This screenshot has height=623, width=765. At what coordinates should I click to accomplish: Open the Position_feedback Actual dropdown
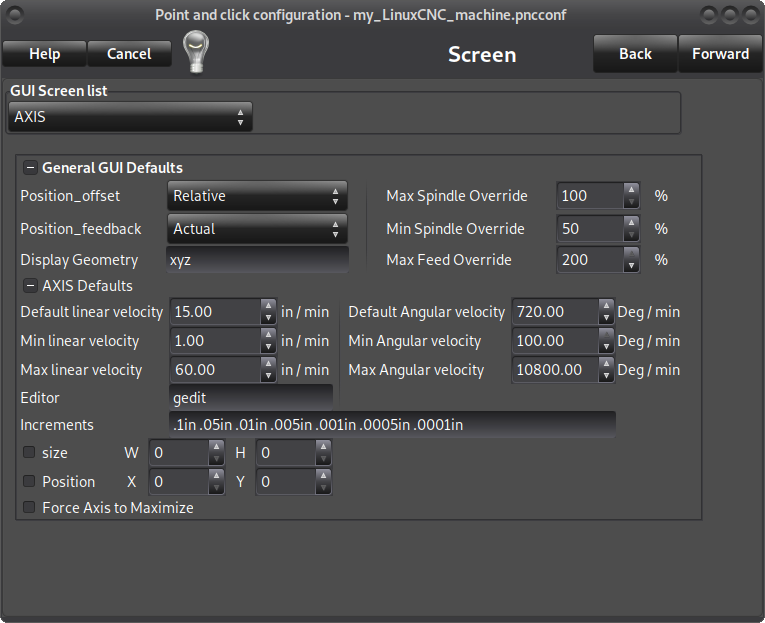[257, 229]
